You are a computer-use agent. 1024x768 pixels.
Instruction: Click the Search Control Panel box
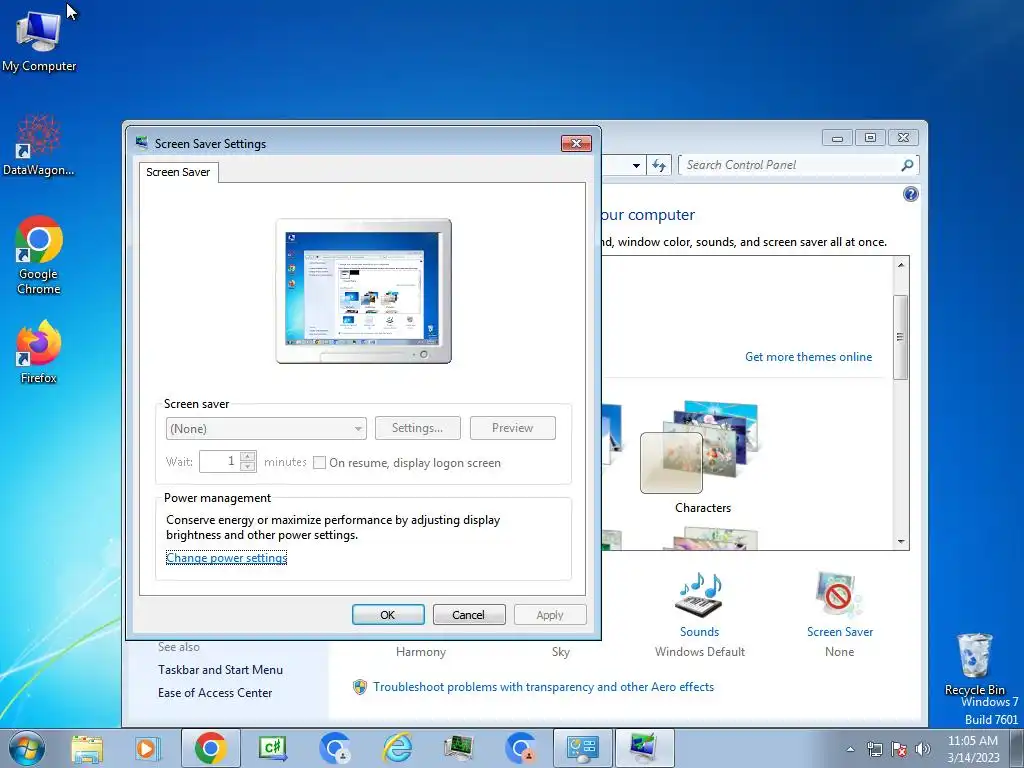790,165
